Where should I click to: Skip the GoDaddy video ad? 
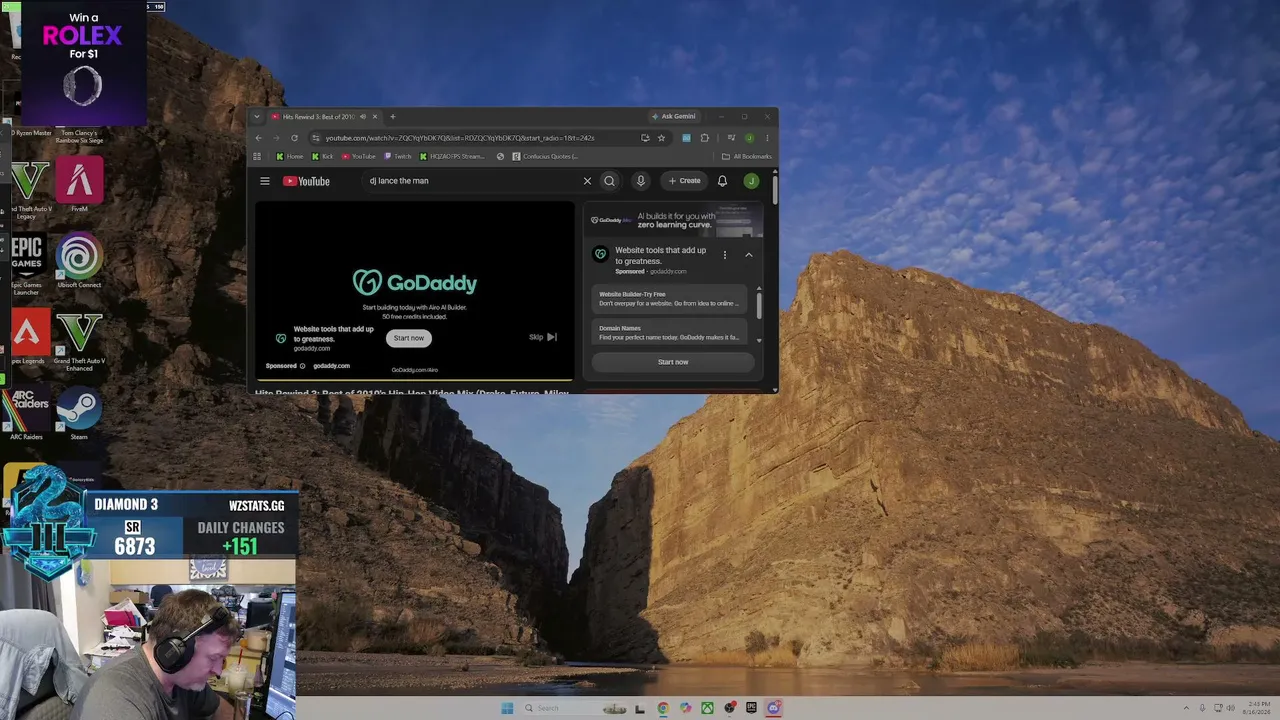point(543,337)
